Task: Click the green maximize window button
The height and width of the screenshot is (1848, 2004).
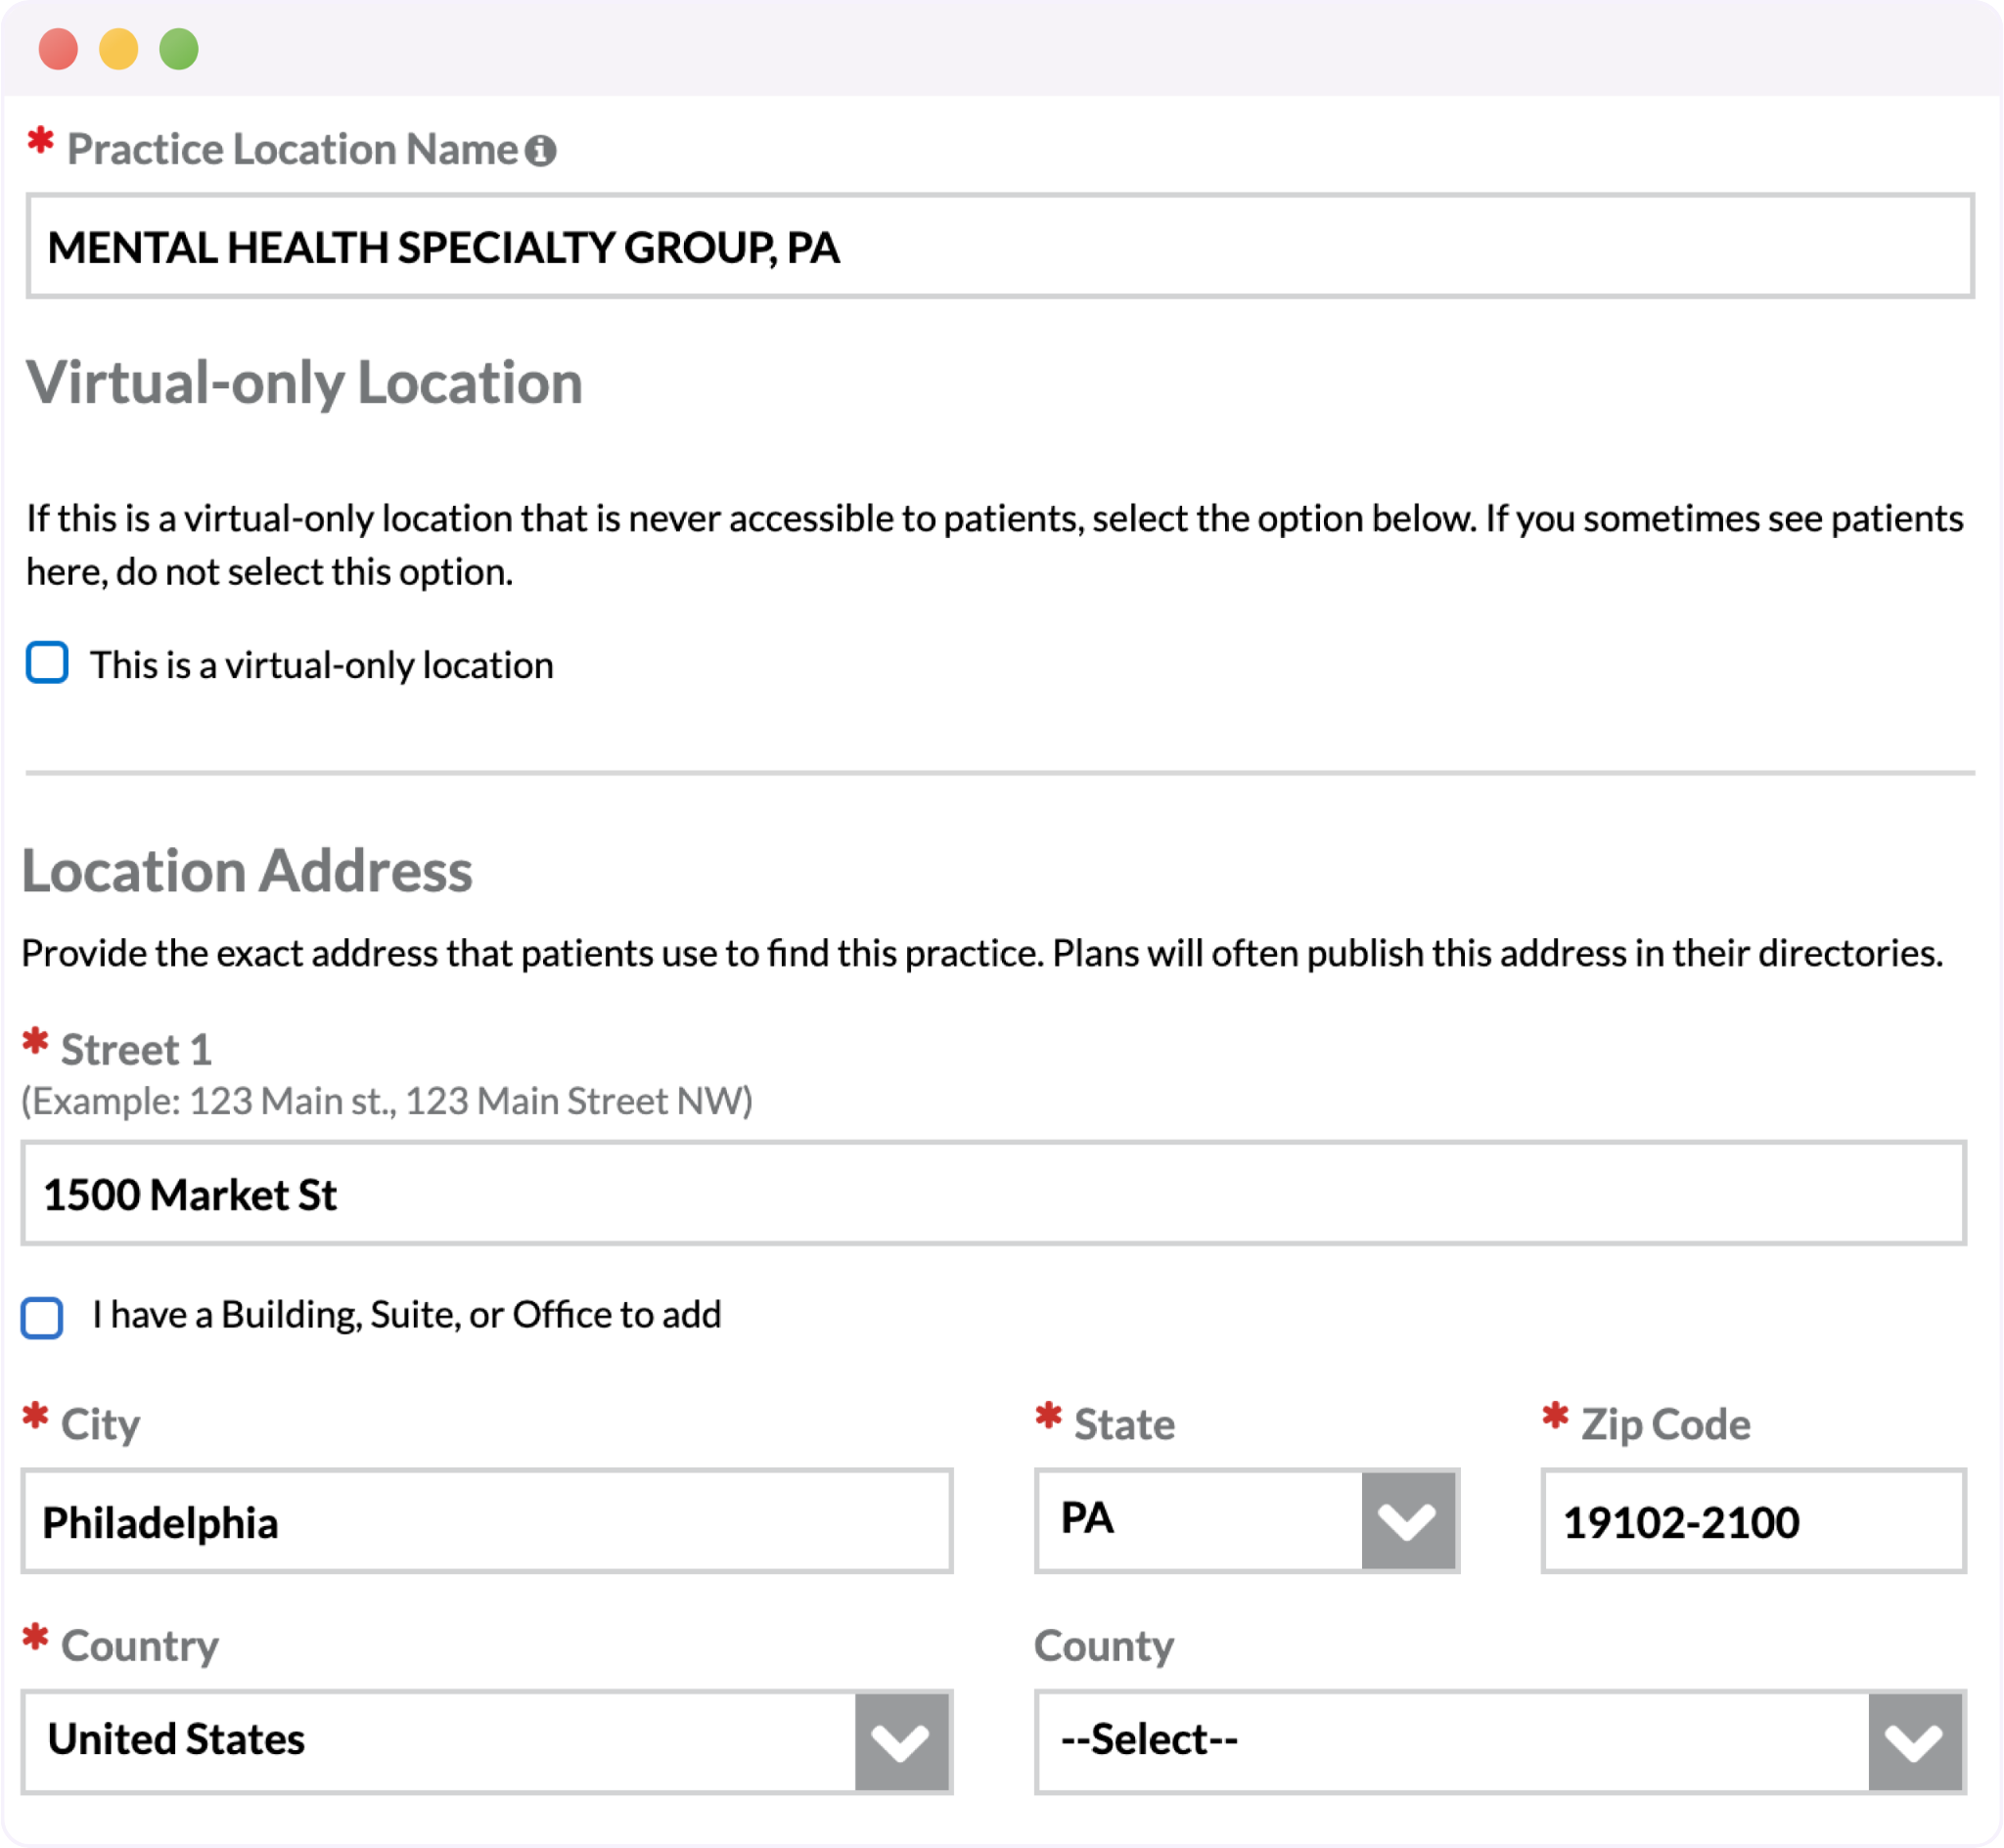Action: [x=179, y=49]
